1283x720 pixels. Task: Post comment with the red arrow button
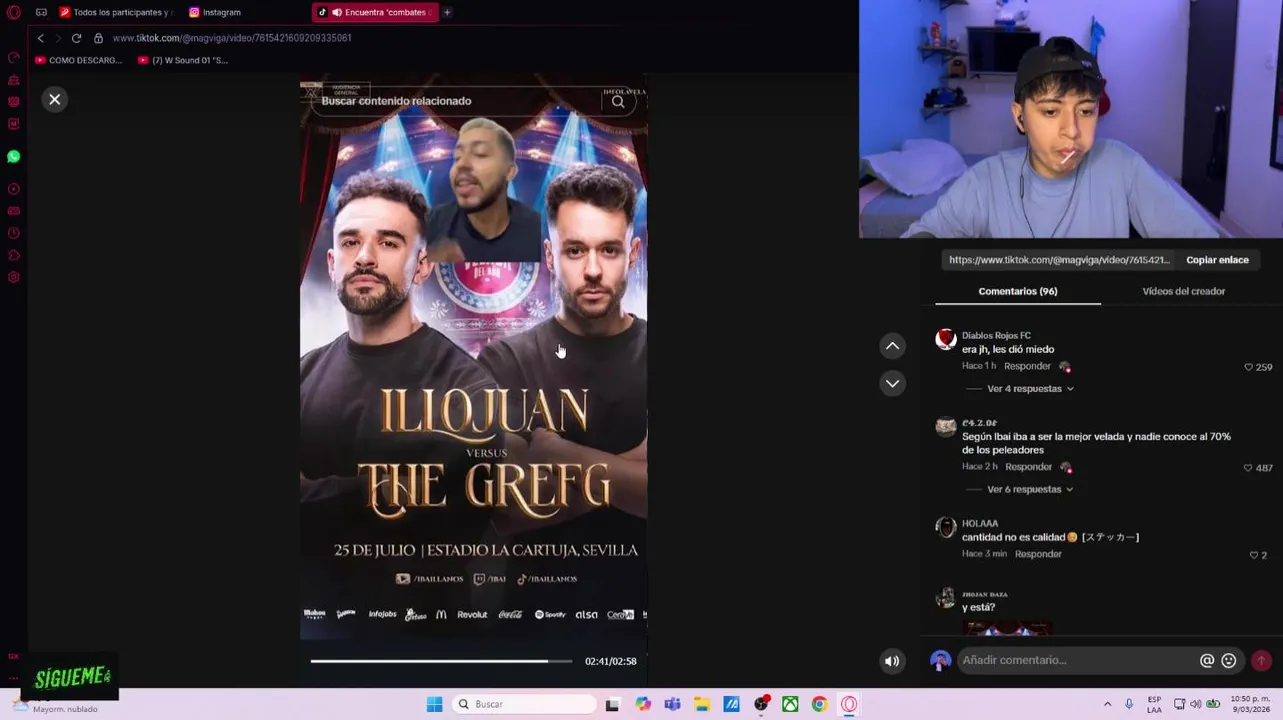(x=1261, y=660)
